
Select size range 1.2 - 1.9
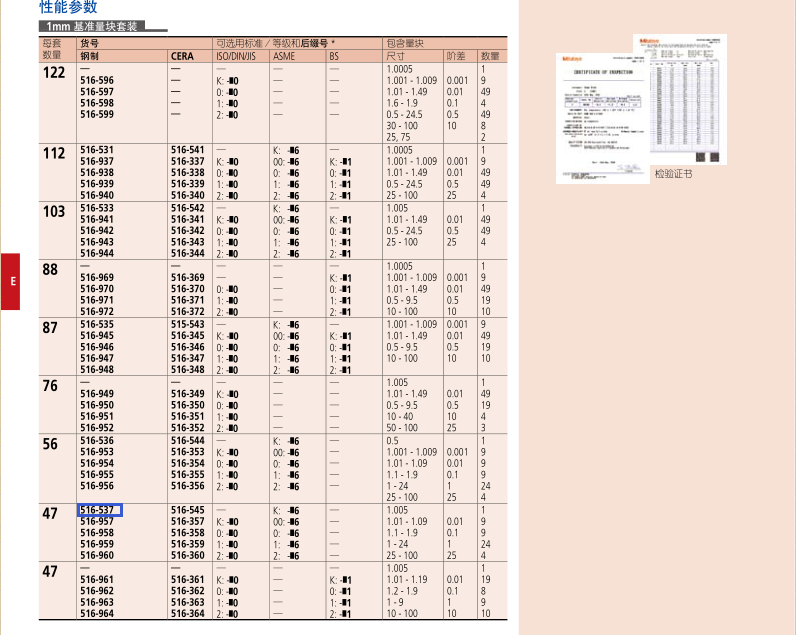coord(402,591)
